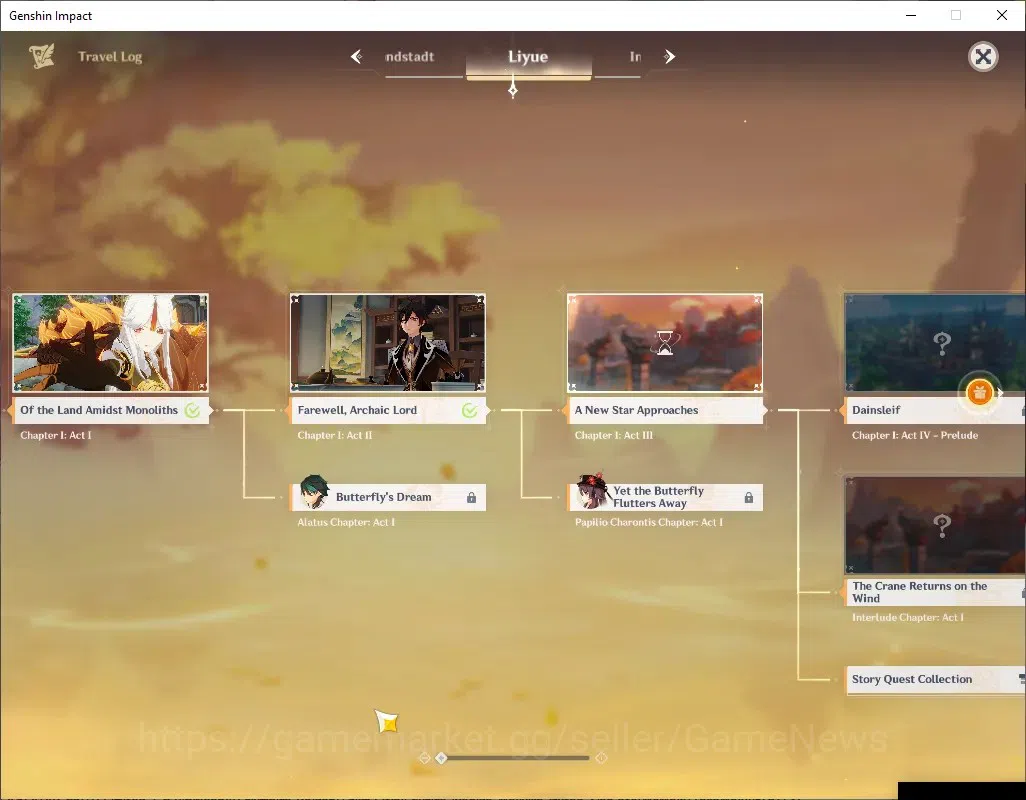Click the green checkmark on Monoliths quest

(x=192, y=410)
